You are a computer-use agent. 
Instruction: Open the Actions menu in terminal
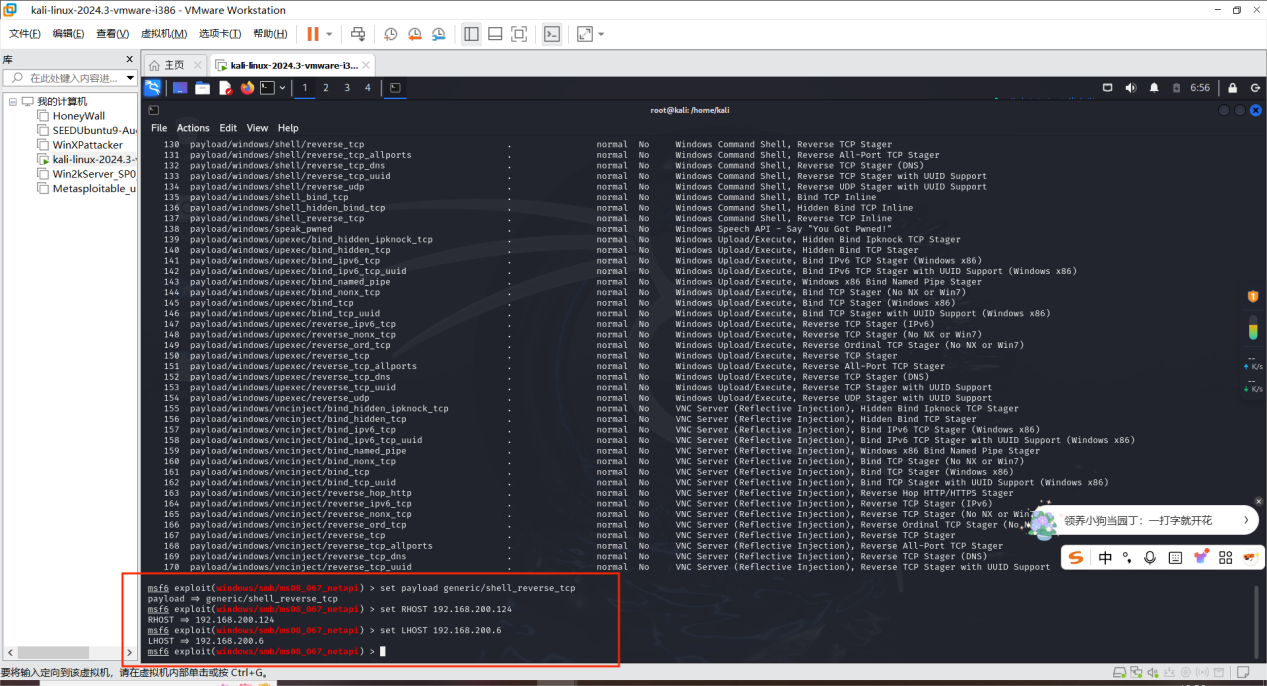(193, 128)
